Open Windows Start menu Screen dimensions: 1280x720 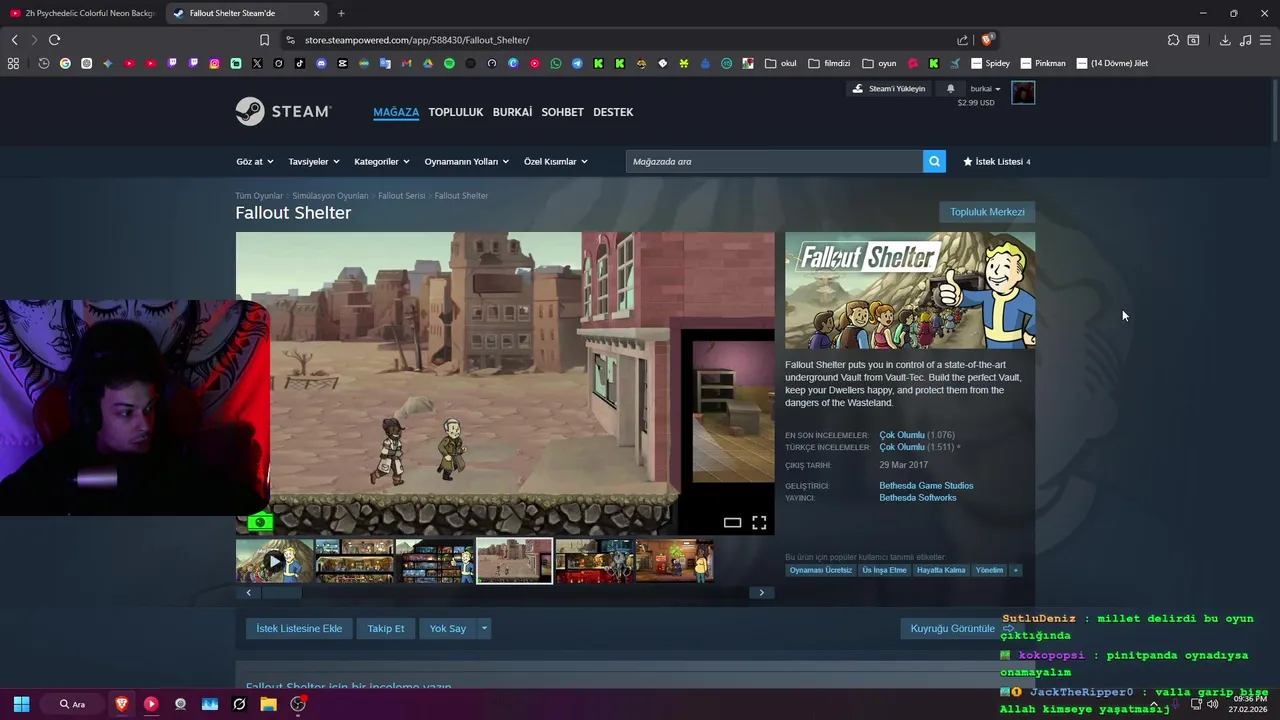coord(21,704)
